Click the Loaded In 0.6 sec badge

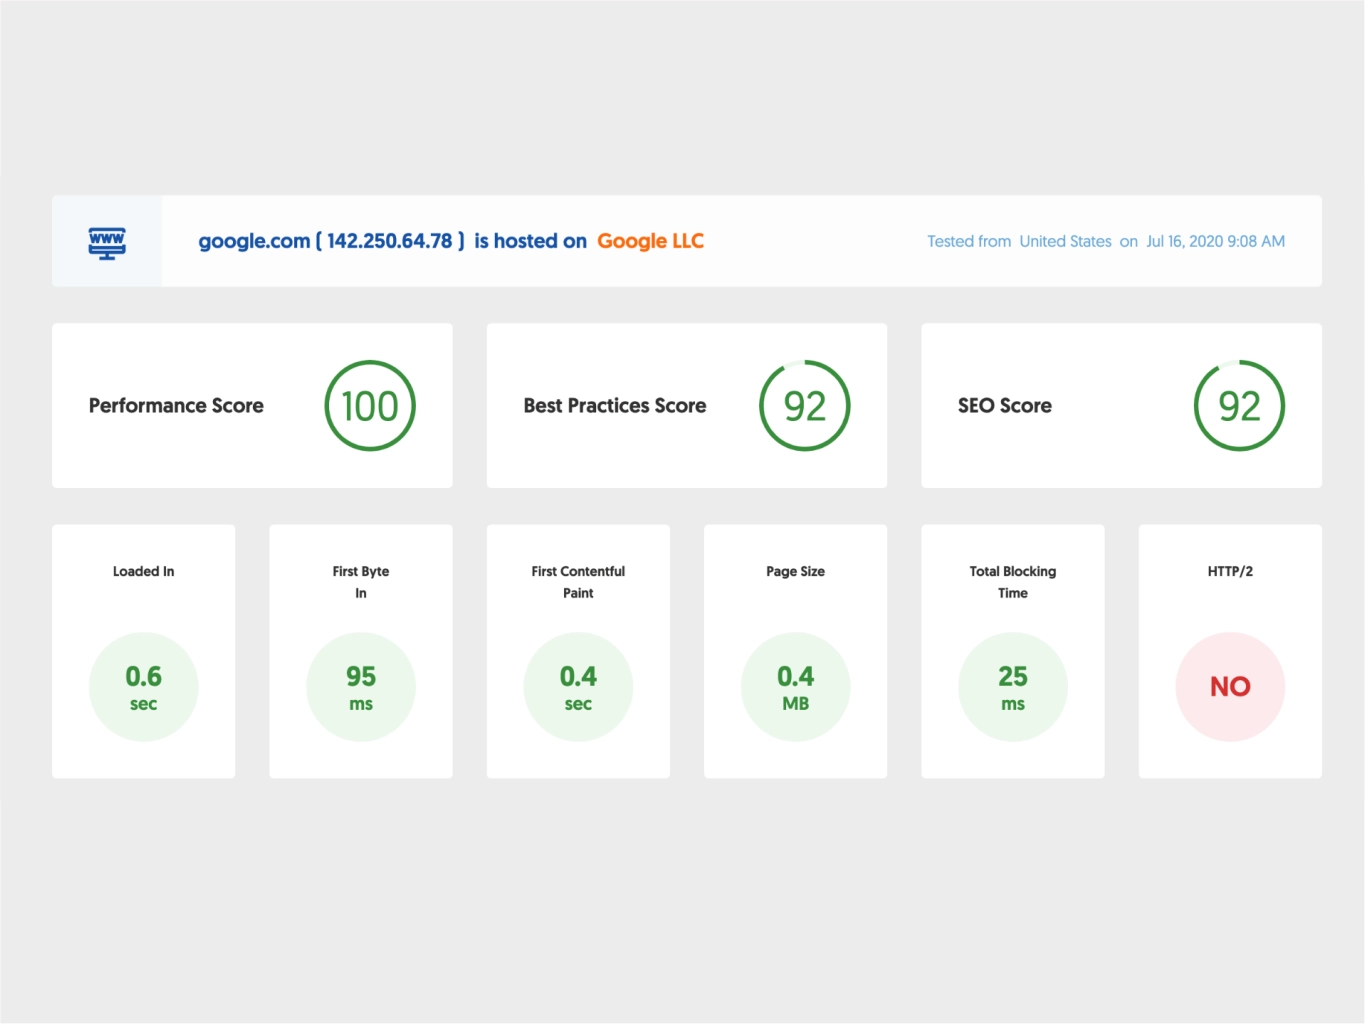(x=144, y=687)
